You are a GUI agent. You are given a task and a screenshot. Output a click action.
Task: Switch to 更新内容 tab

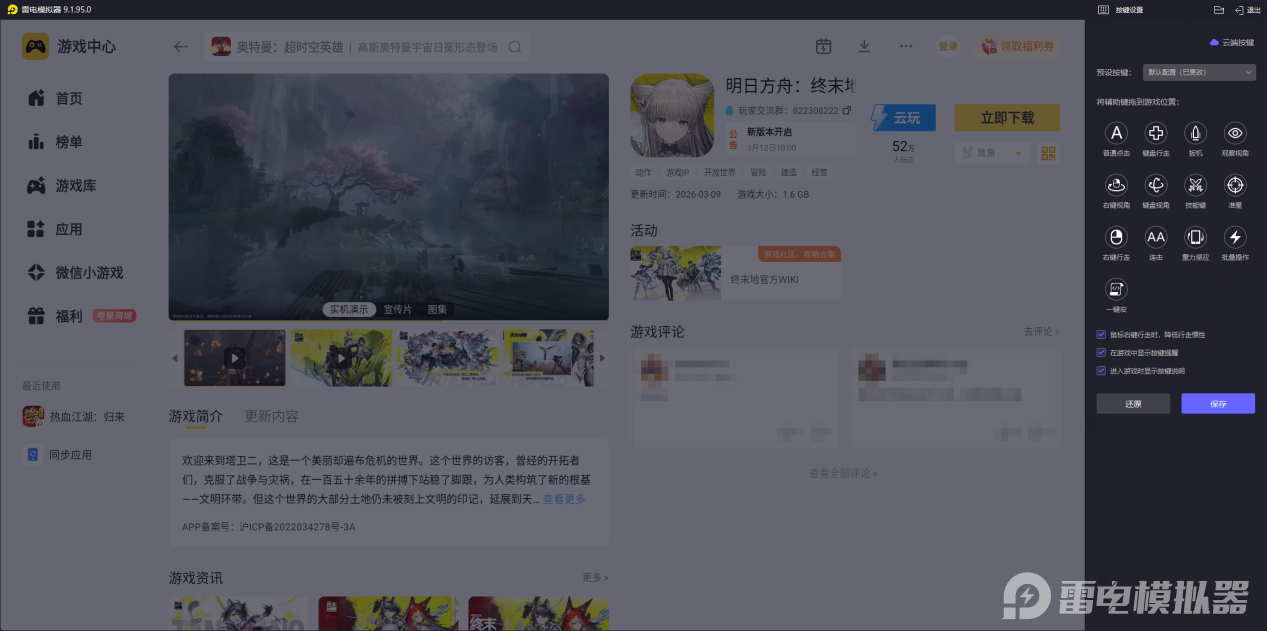click(x=272, y=416)
